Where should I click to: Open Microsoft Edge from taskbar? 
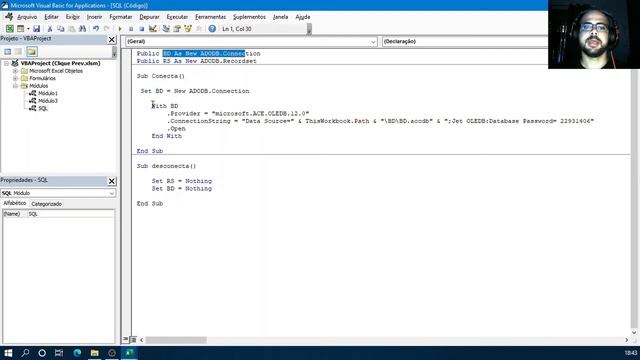pos(77,353)
